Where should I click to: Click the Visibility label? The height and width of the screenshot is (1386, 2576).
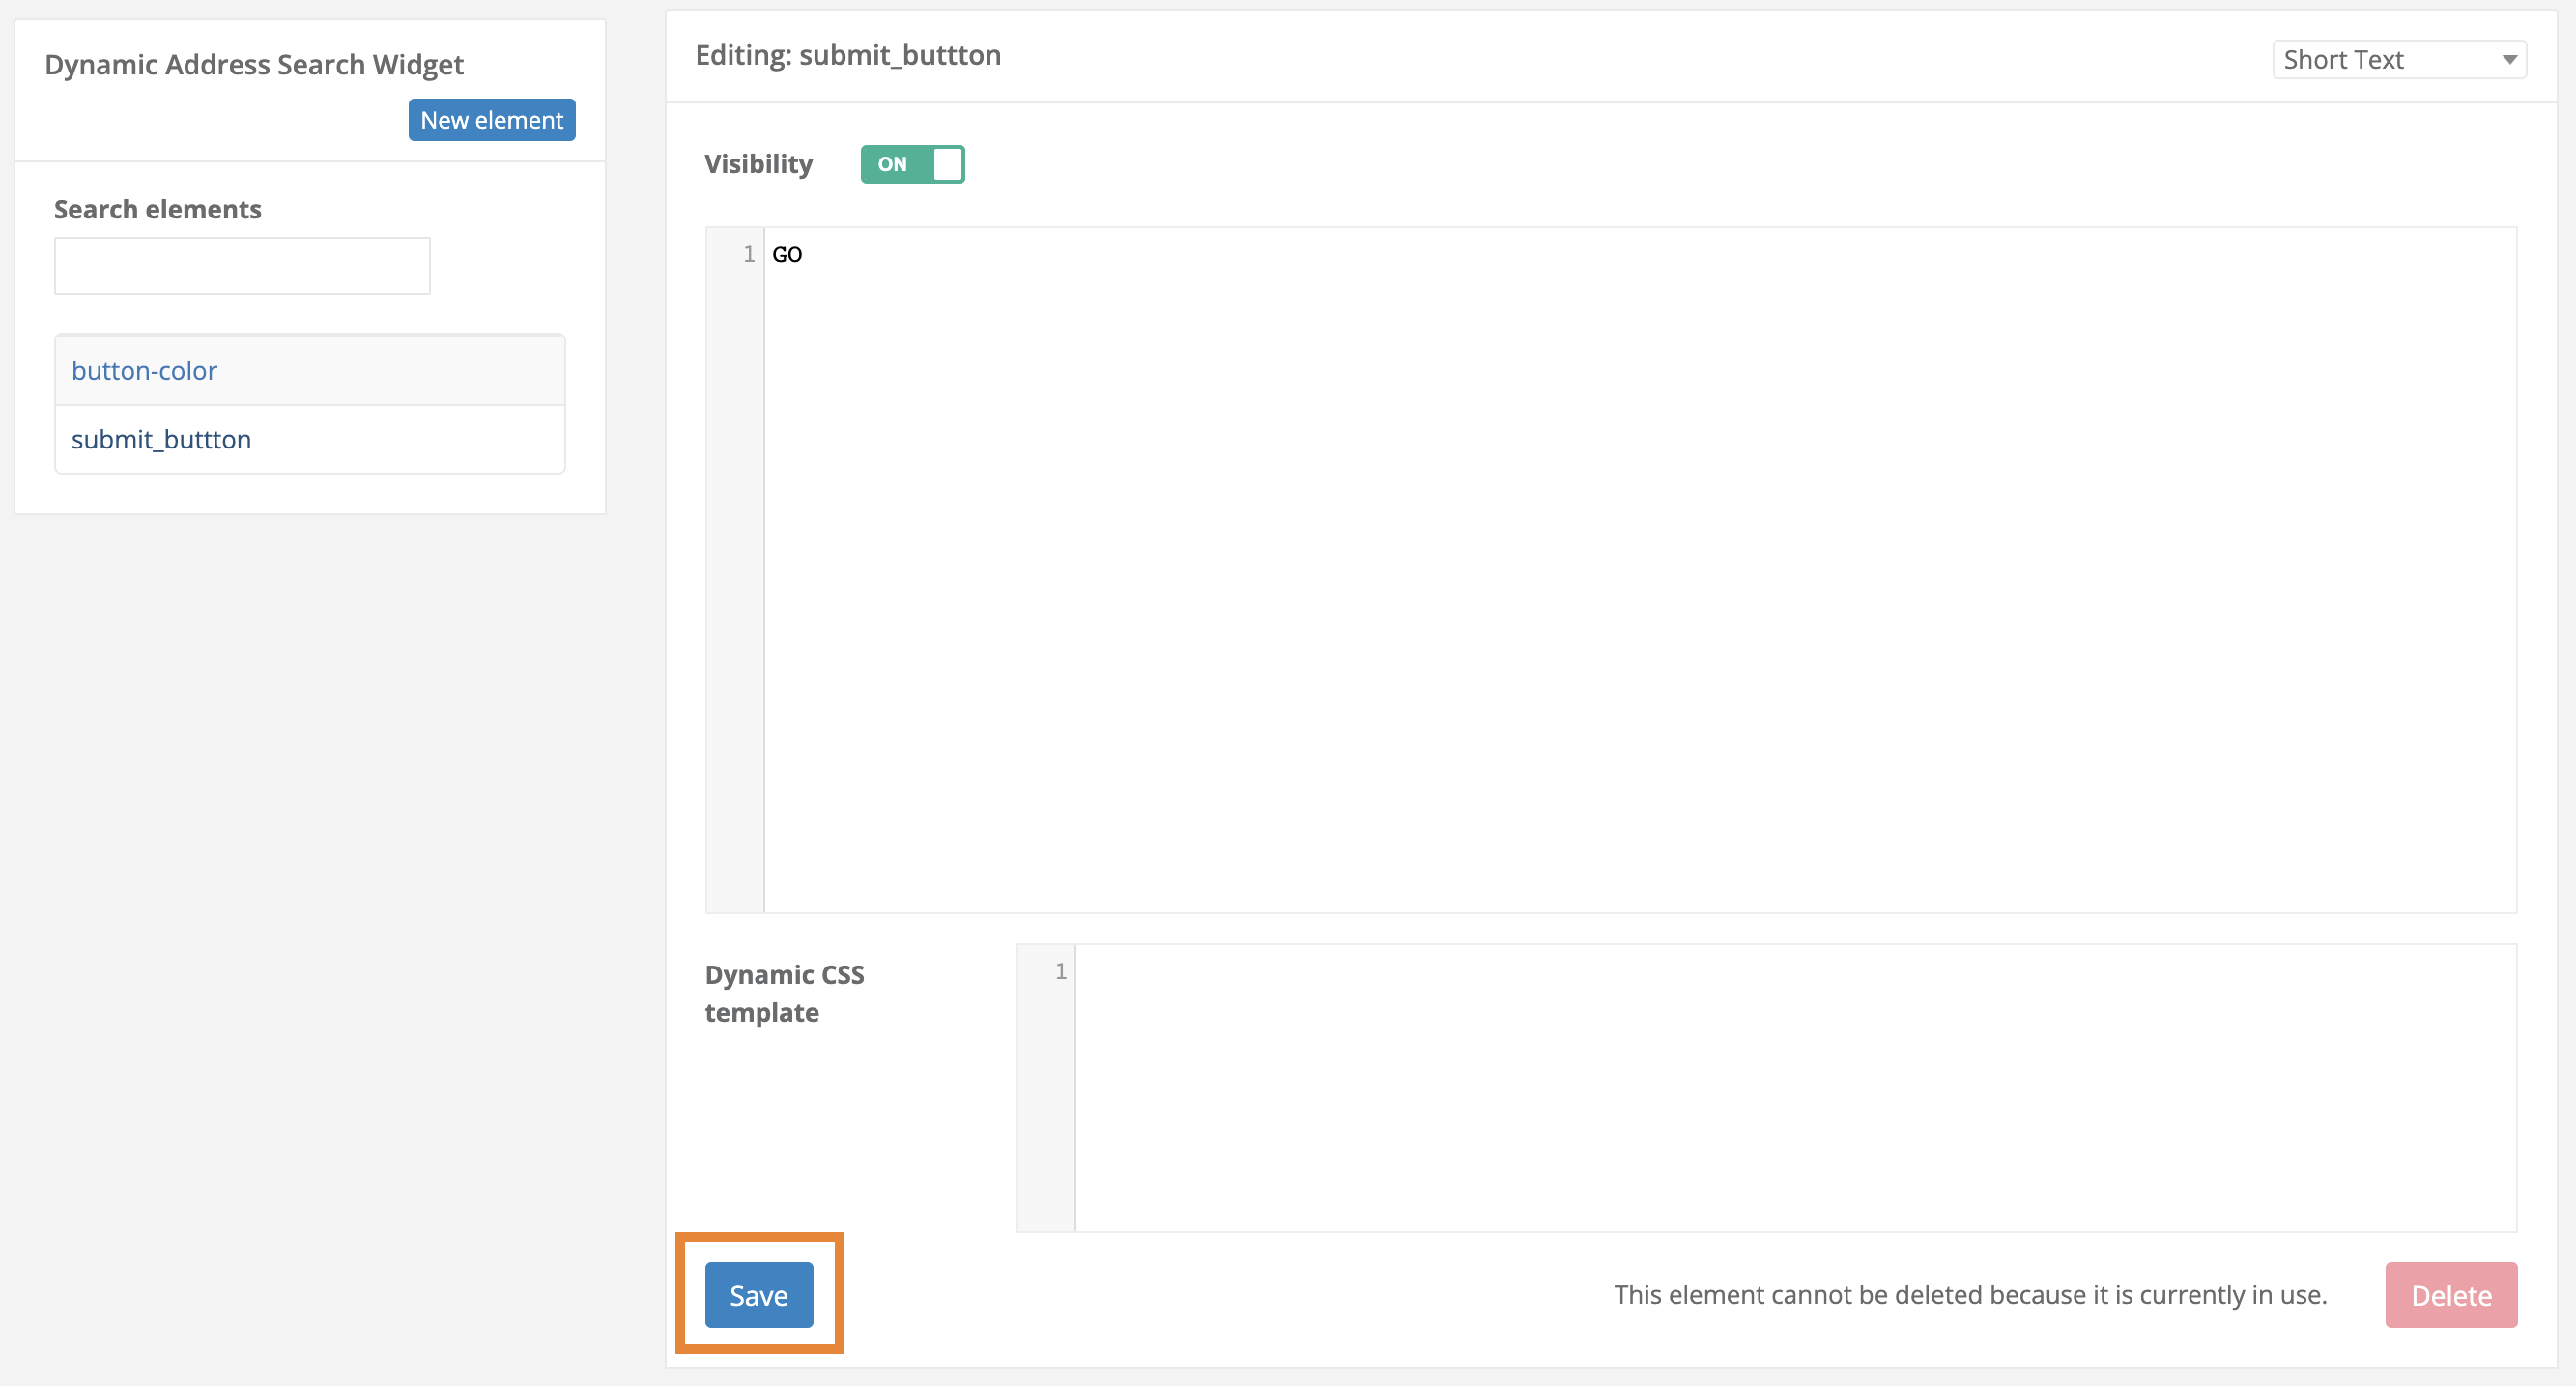tap(758, 163)
